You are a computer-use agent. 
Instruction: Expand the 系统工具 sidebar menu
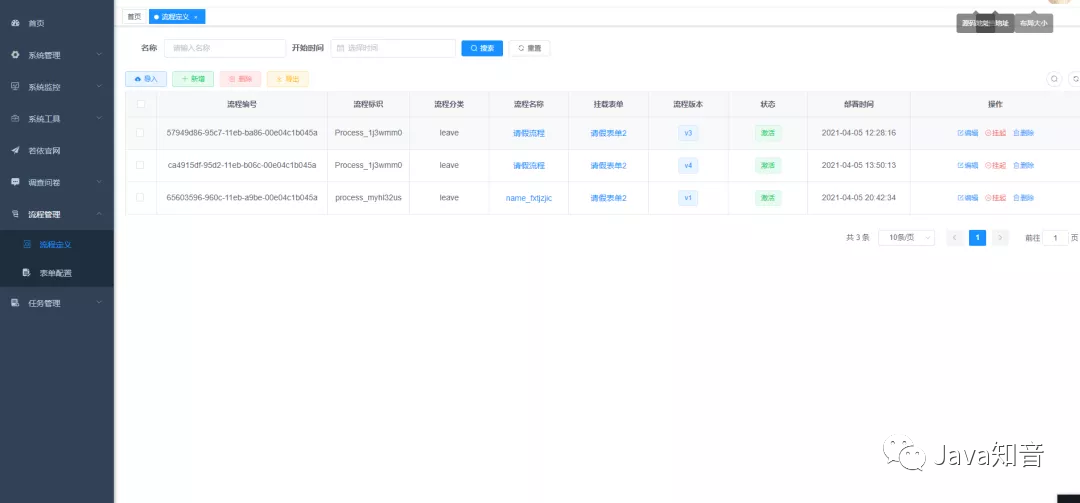[56, 119]
